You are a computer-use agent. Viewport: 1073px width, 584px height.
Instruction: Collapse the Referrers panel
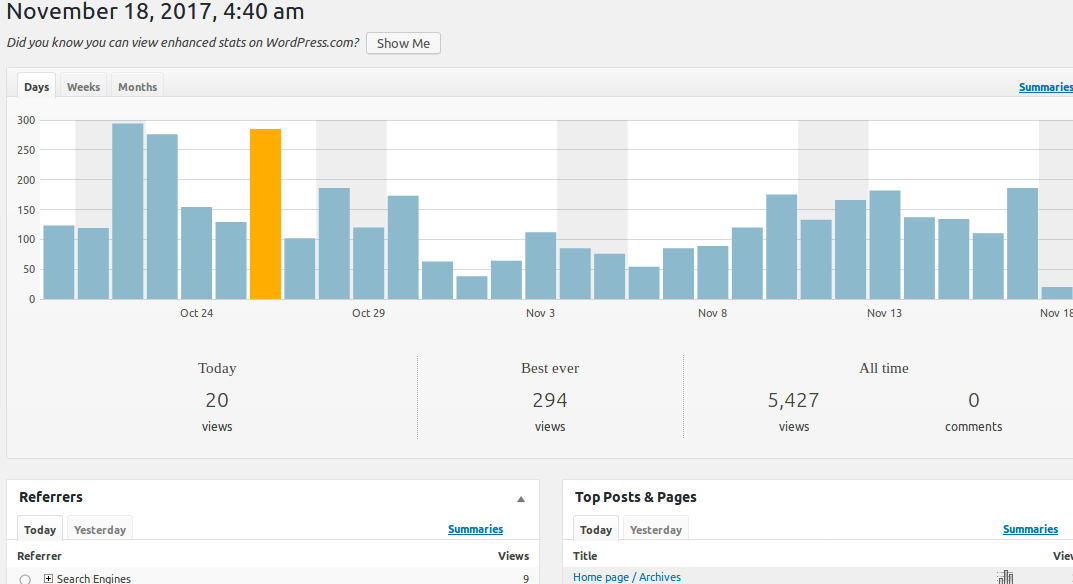pos(520,498)
